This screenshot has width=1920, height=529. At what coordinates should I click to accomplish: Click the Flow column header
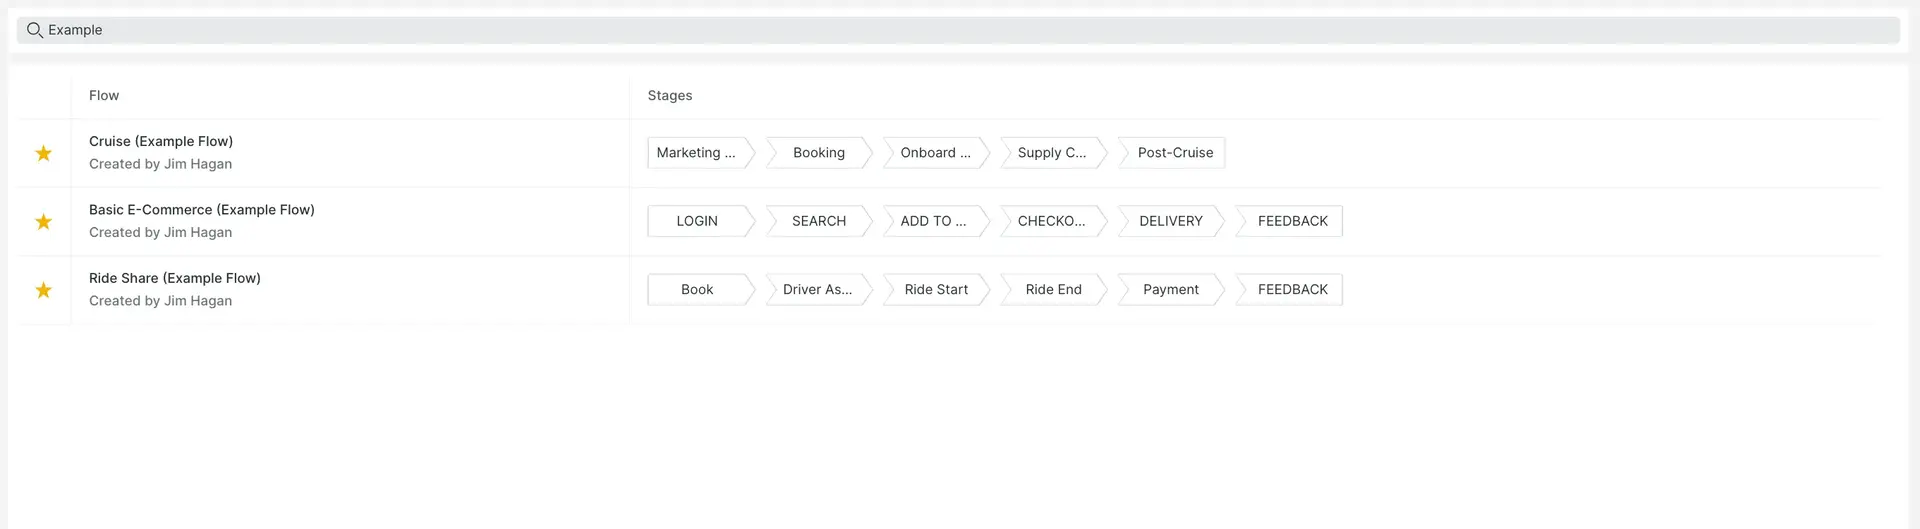[x=104, y=96]
